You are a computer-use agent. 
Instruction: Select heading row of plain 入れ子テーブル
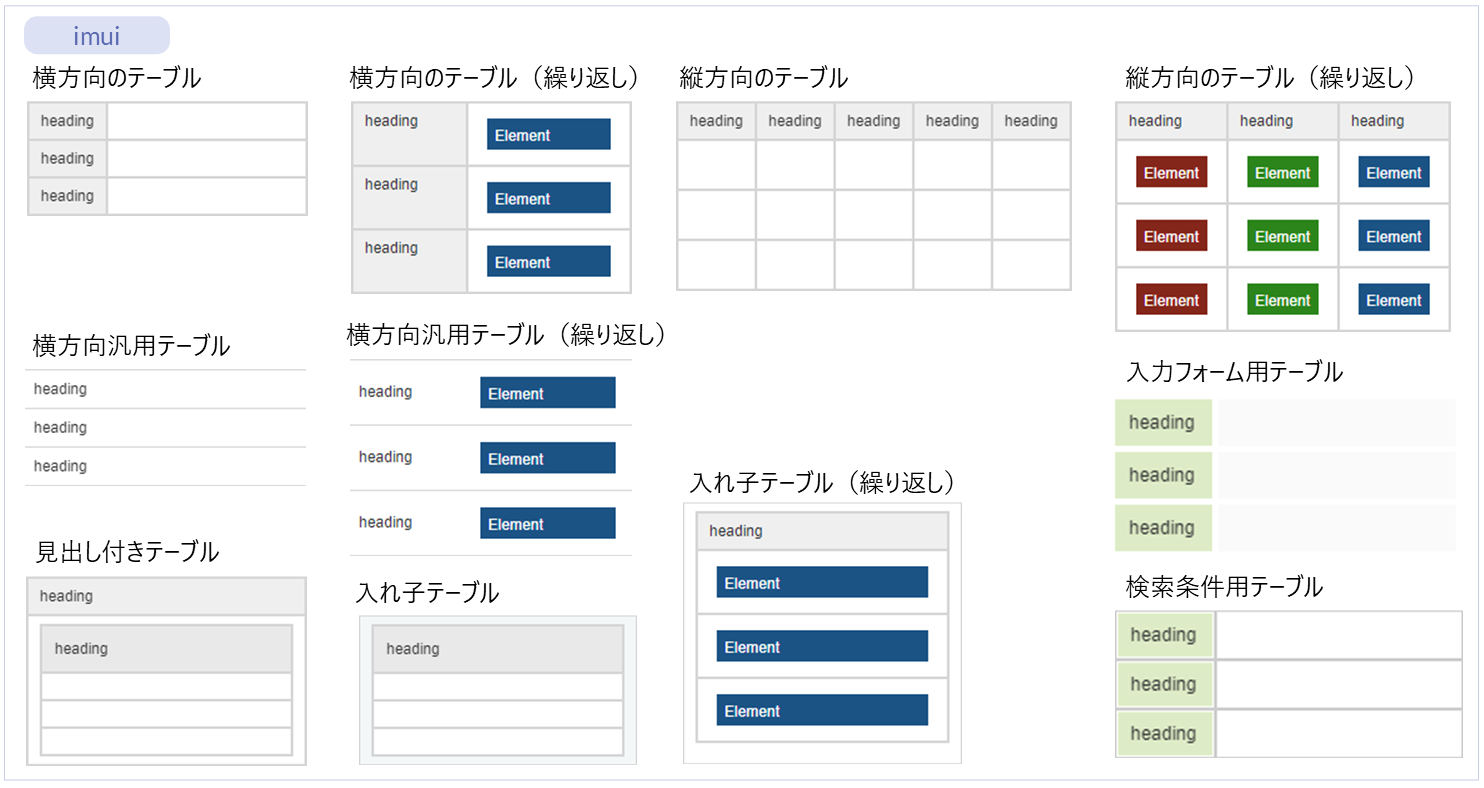[x=497, y=649]
